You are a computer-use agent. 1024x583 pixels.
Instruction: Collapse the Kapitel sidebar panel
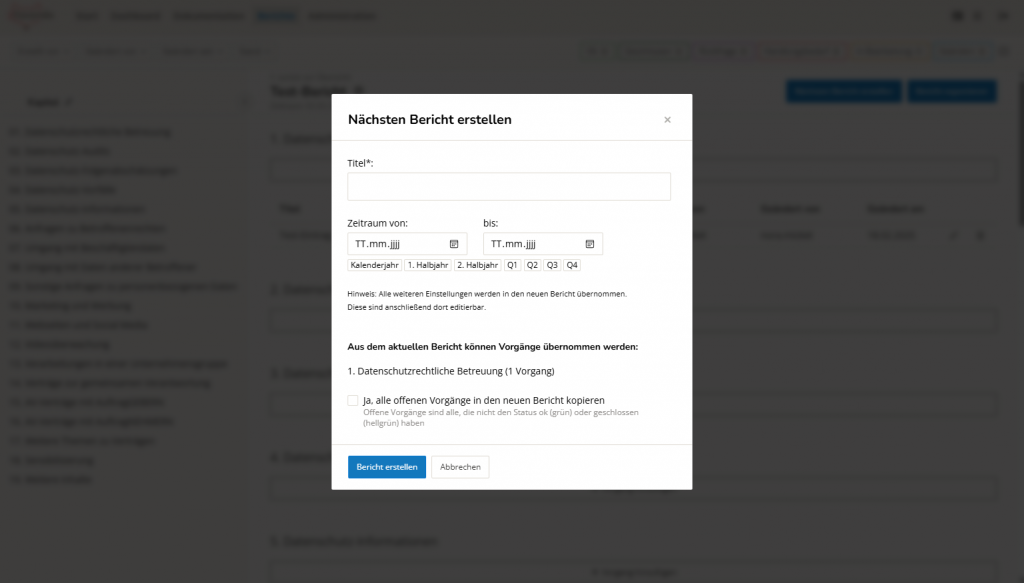point(245,101)
